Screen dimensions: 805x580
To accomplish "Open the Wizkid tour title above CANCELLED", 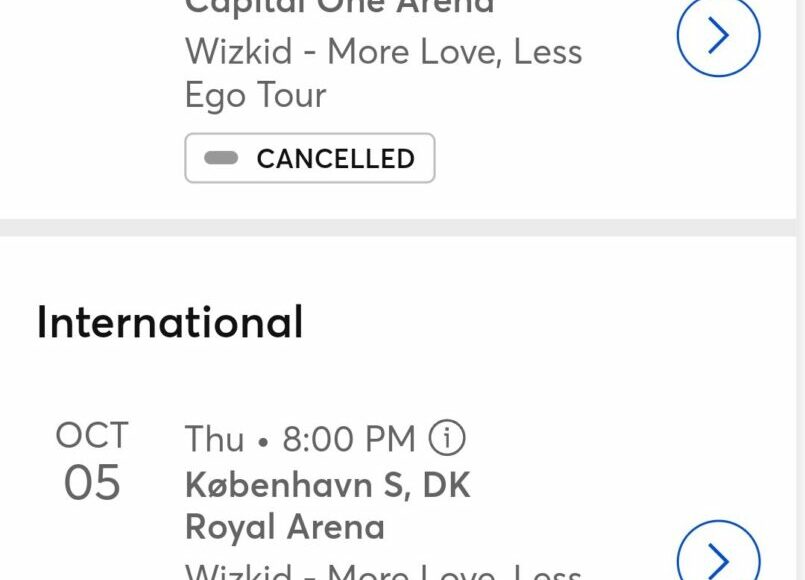I will tap(383, 52).
